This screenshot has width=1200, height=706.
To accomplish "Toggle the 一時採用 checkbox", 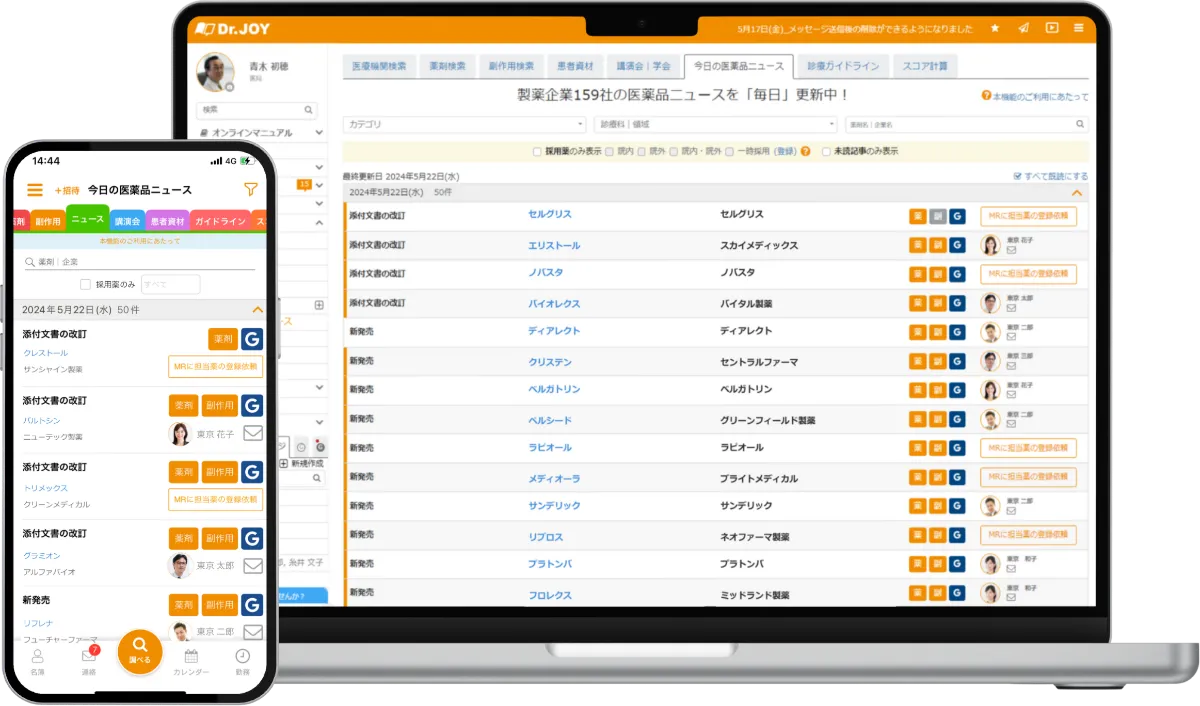I will (729, 151).
